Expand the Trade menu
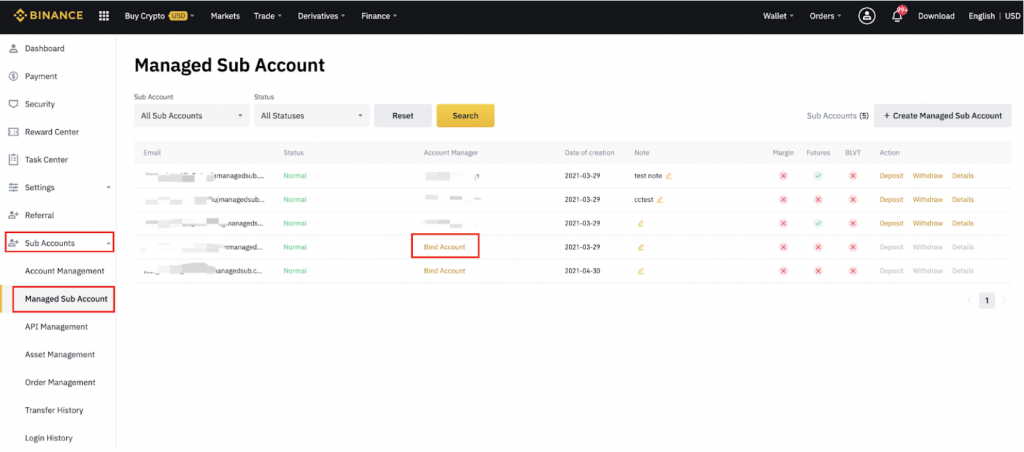The width and height of the screenshot is (1024, 452). tap(268, 16)
